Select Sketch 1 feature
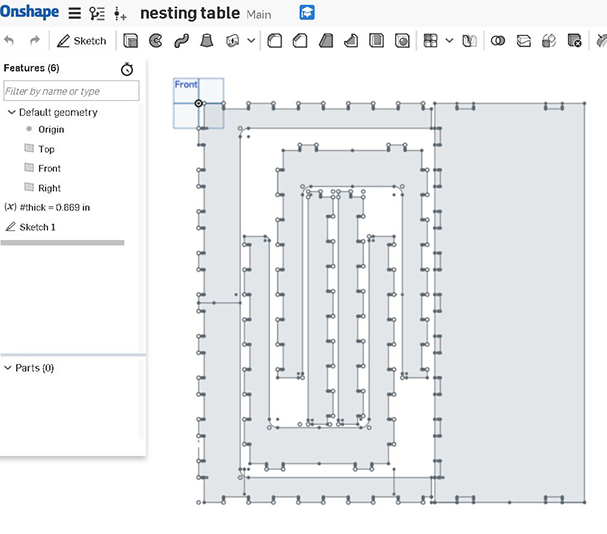The height and width of the screenshot is (534, 607). click(x=37, y=227)
